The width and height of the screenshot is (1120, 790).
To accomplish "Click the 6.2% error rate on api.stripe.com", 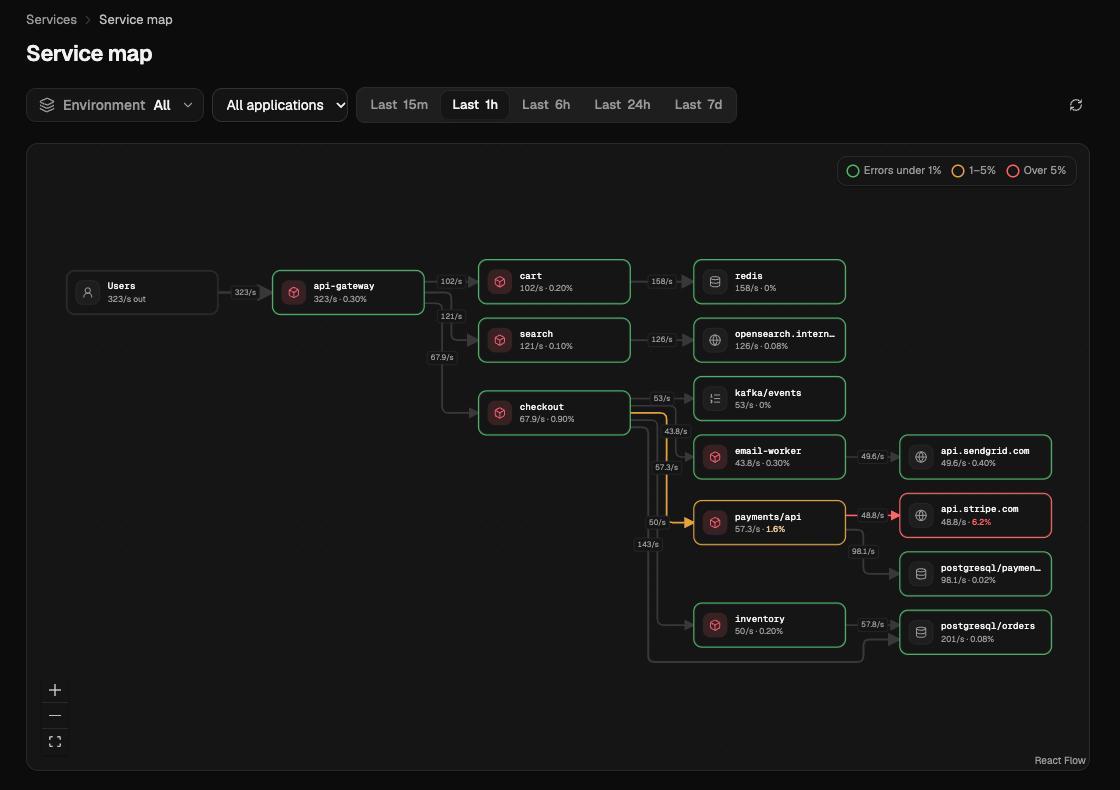I will [x=981, y=522].
